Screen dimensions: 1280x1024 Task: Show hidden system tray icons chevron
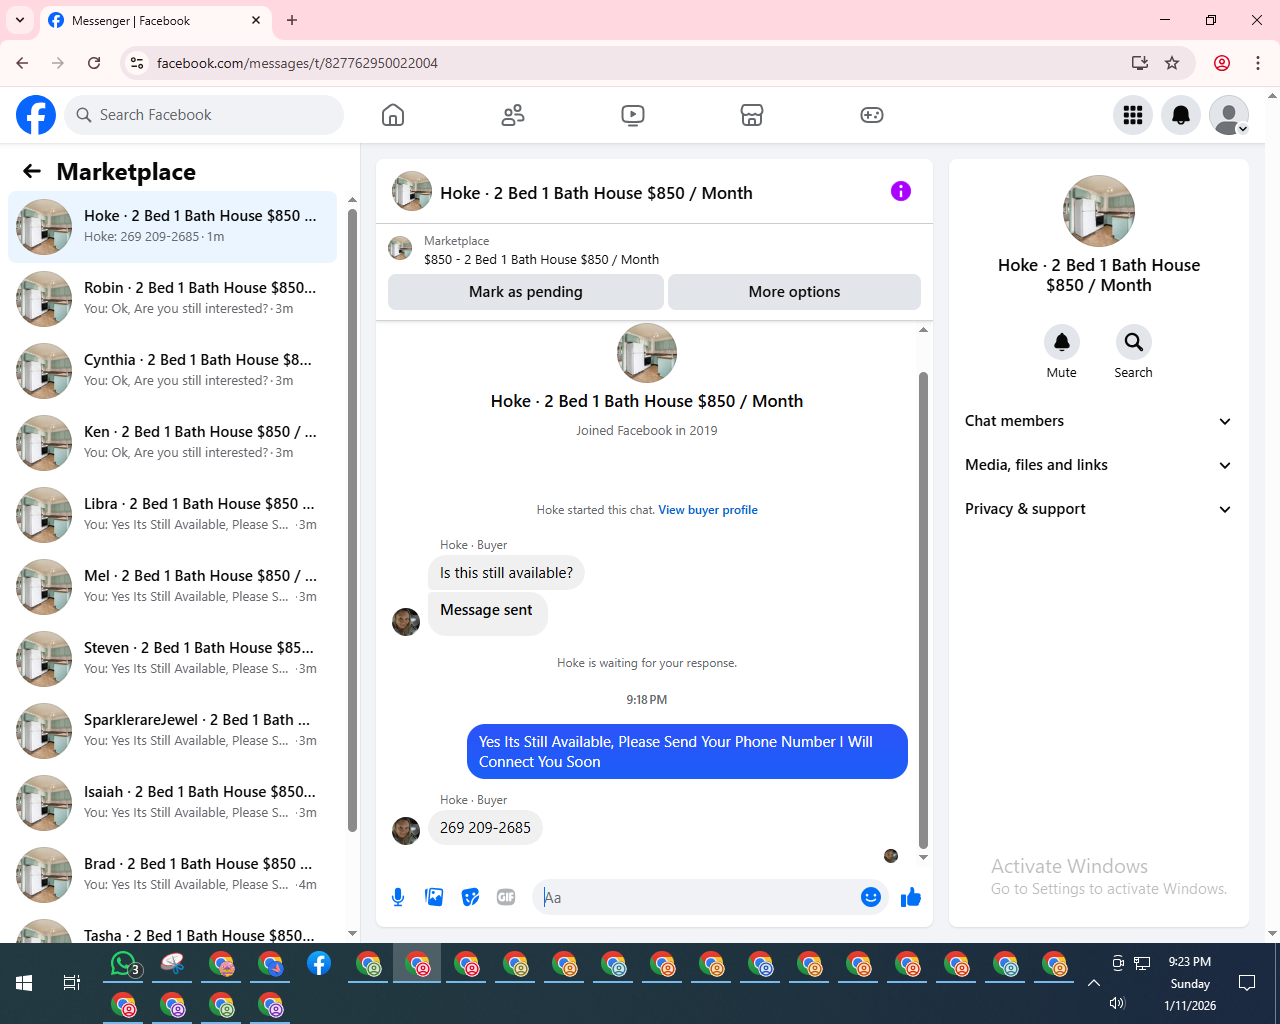1094,983
